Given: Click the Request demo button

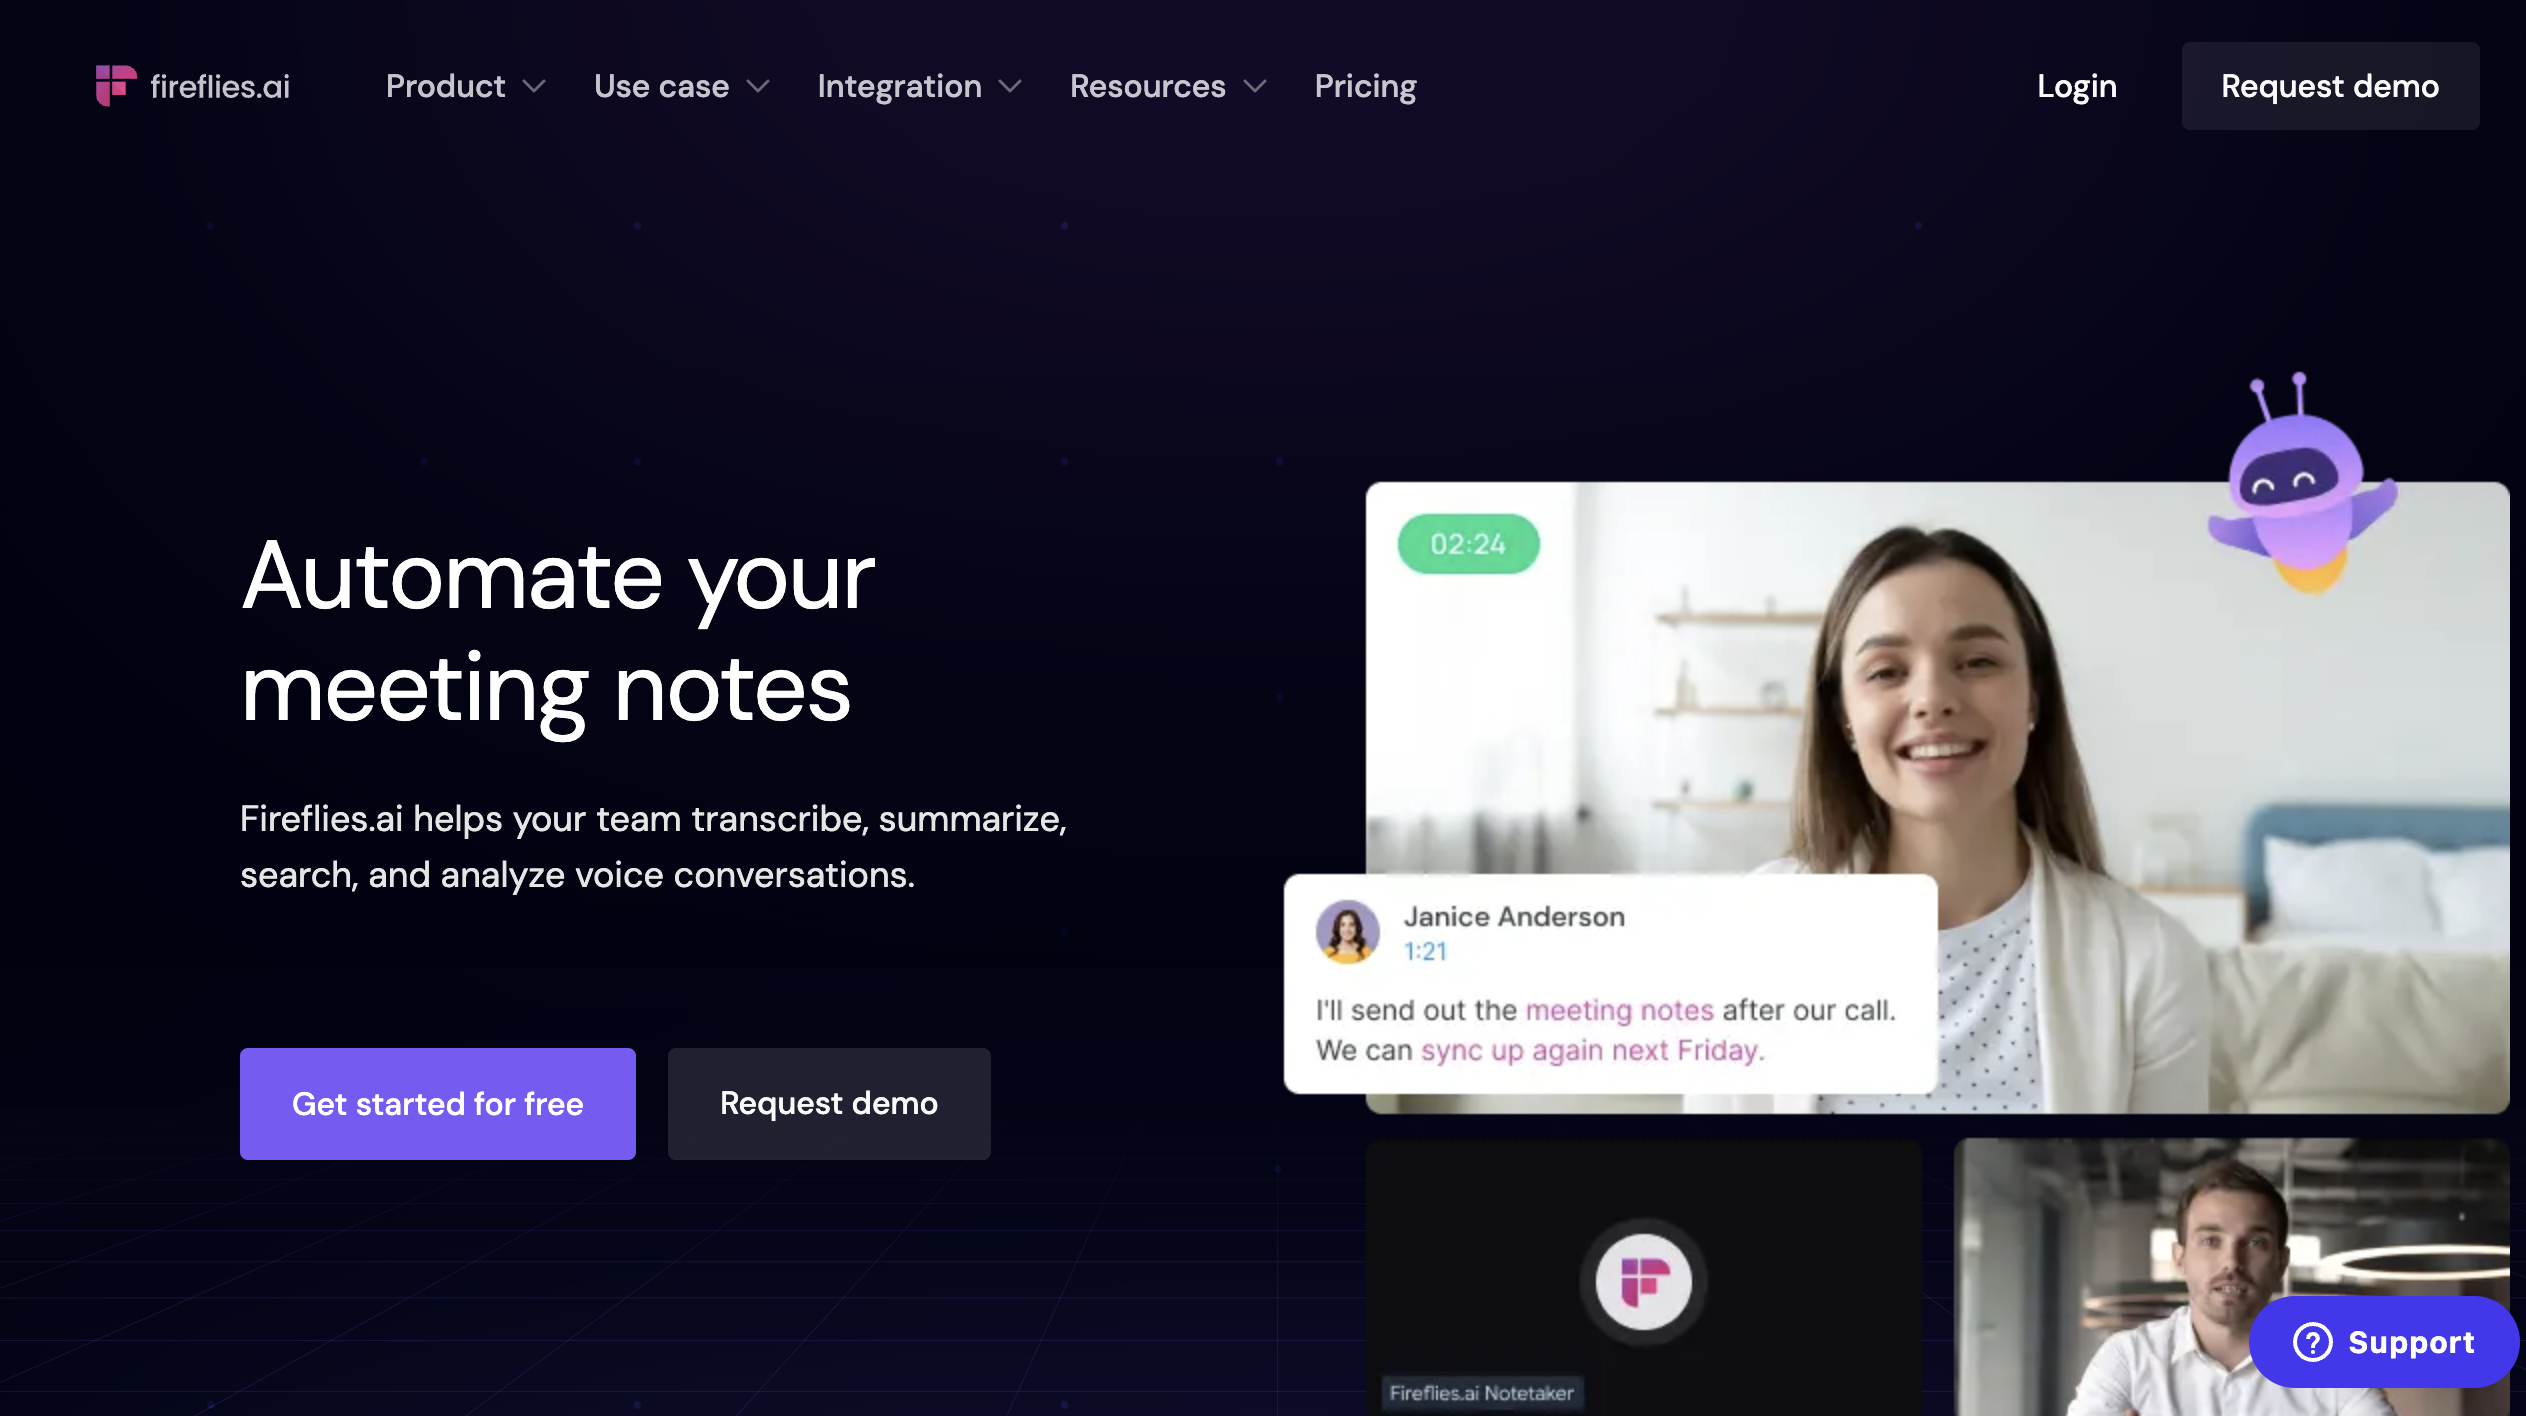Looking at the screenshot, I should (x=2330, y=85).
